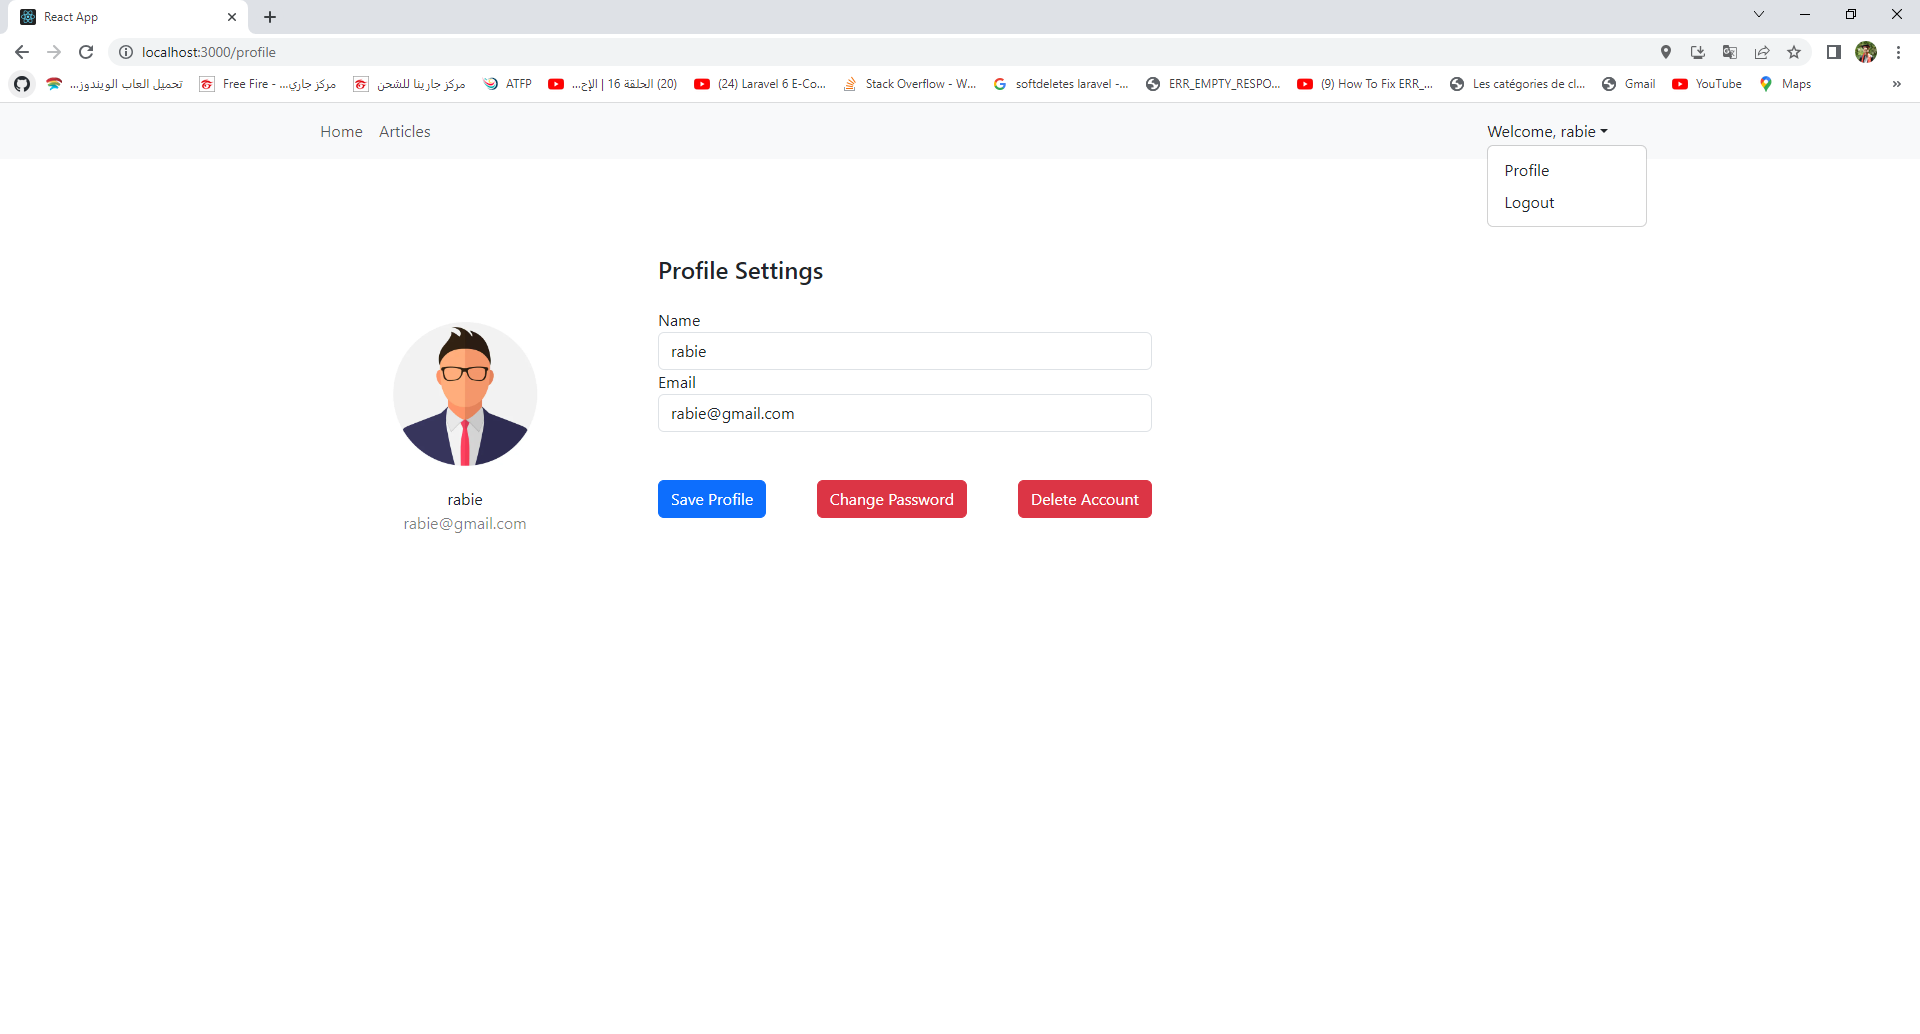
Task: Select Logout from the dropdown menu
Action: click(x=1529, y=202)
